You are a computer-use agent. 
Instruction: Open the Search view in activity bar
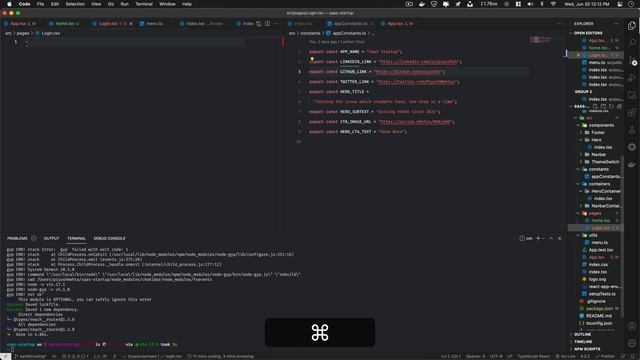tap(632, 42)
